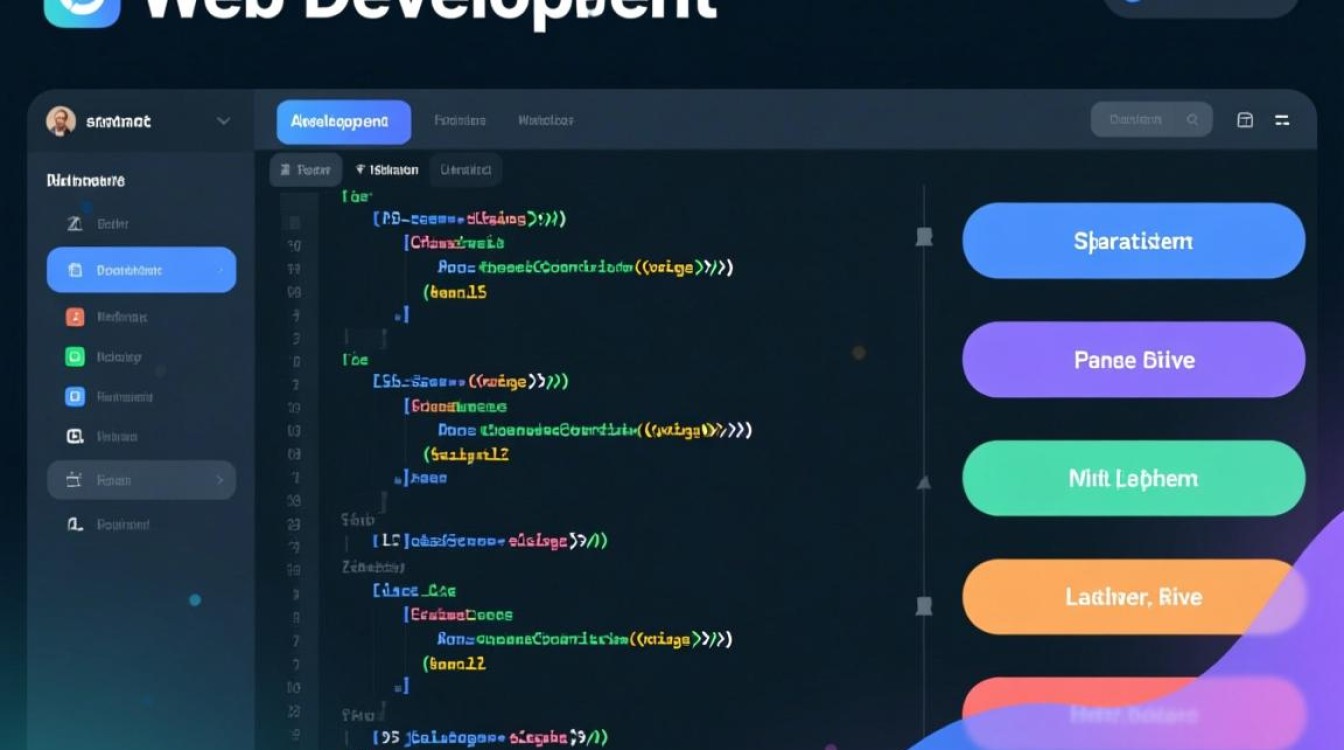
Task: Click the top marker on the vertical divider
Action: pos(924,237)
